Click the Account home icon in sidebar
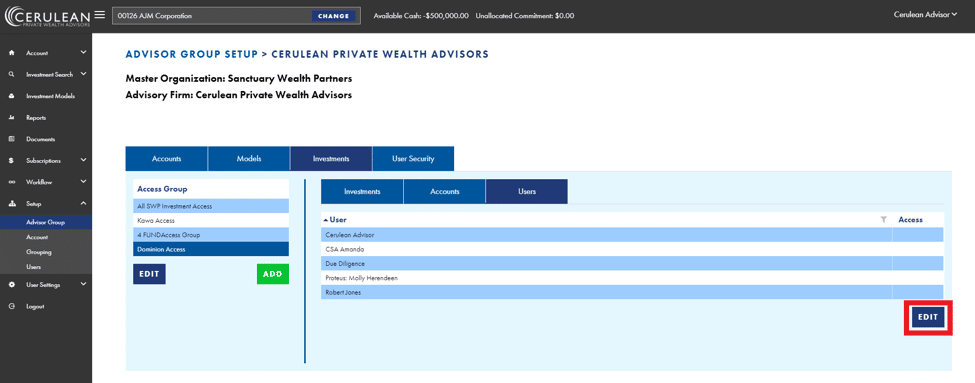The height and width of the screenshot is (383, 975). pos(12,53)
